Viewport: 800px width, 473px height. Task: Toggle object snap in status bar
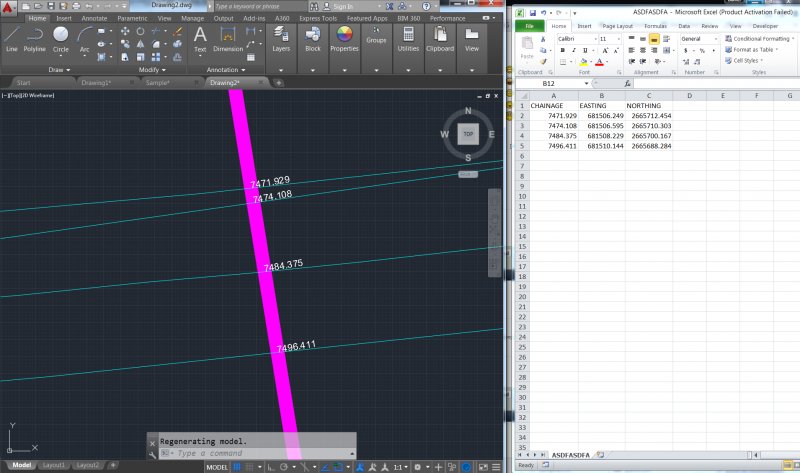click(x=338, y=467)
